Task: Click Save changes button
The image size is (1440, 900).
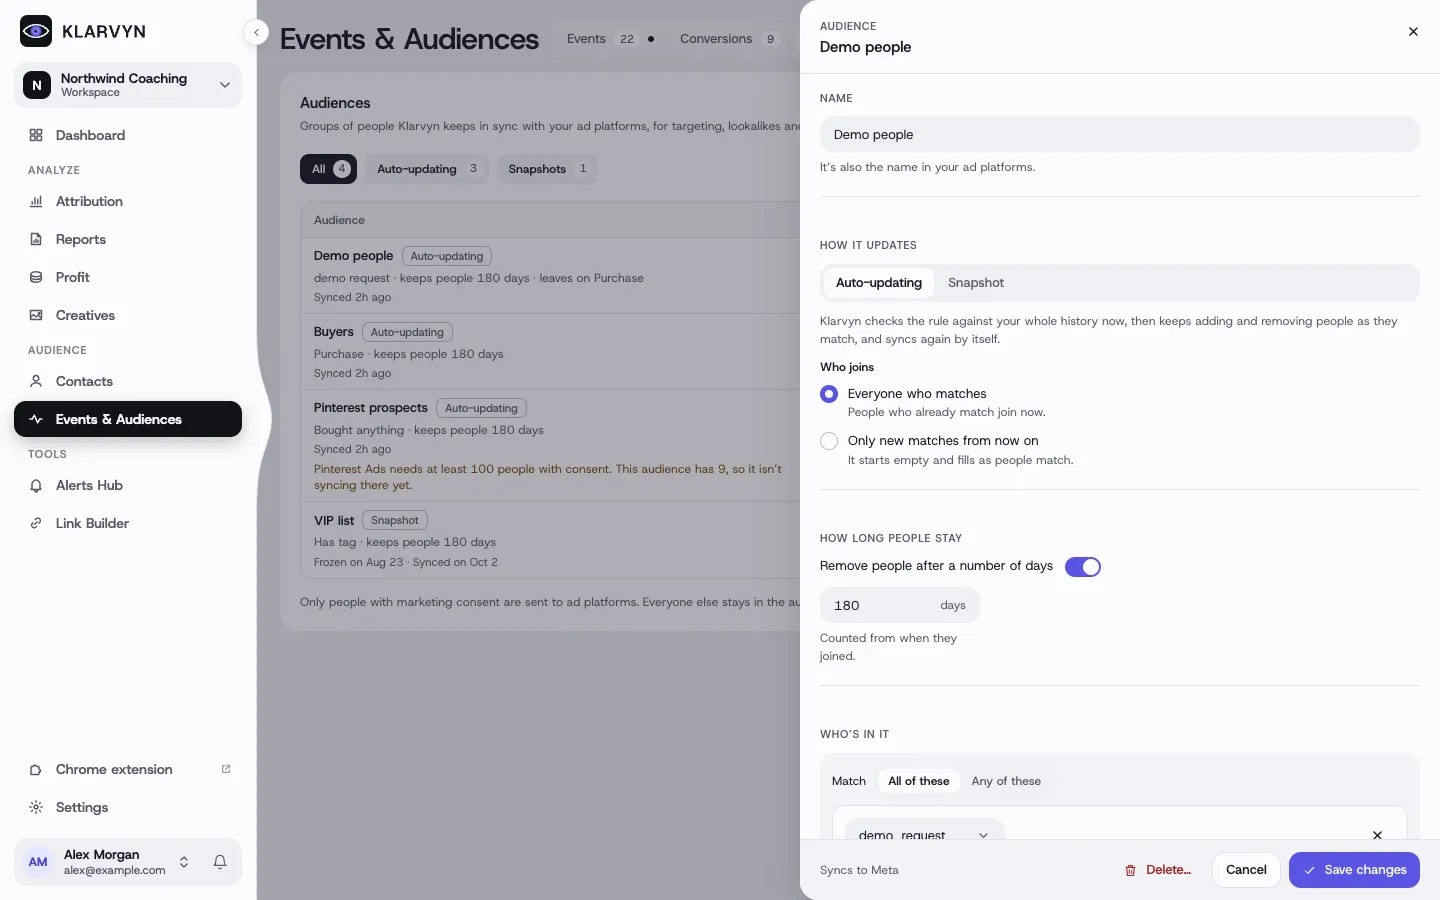Action: 1354,870
